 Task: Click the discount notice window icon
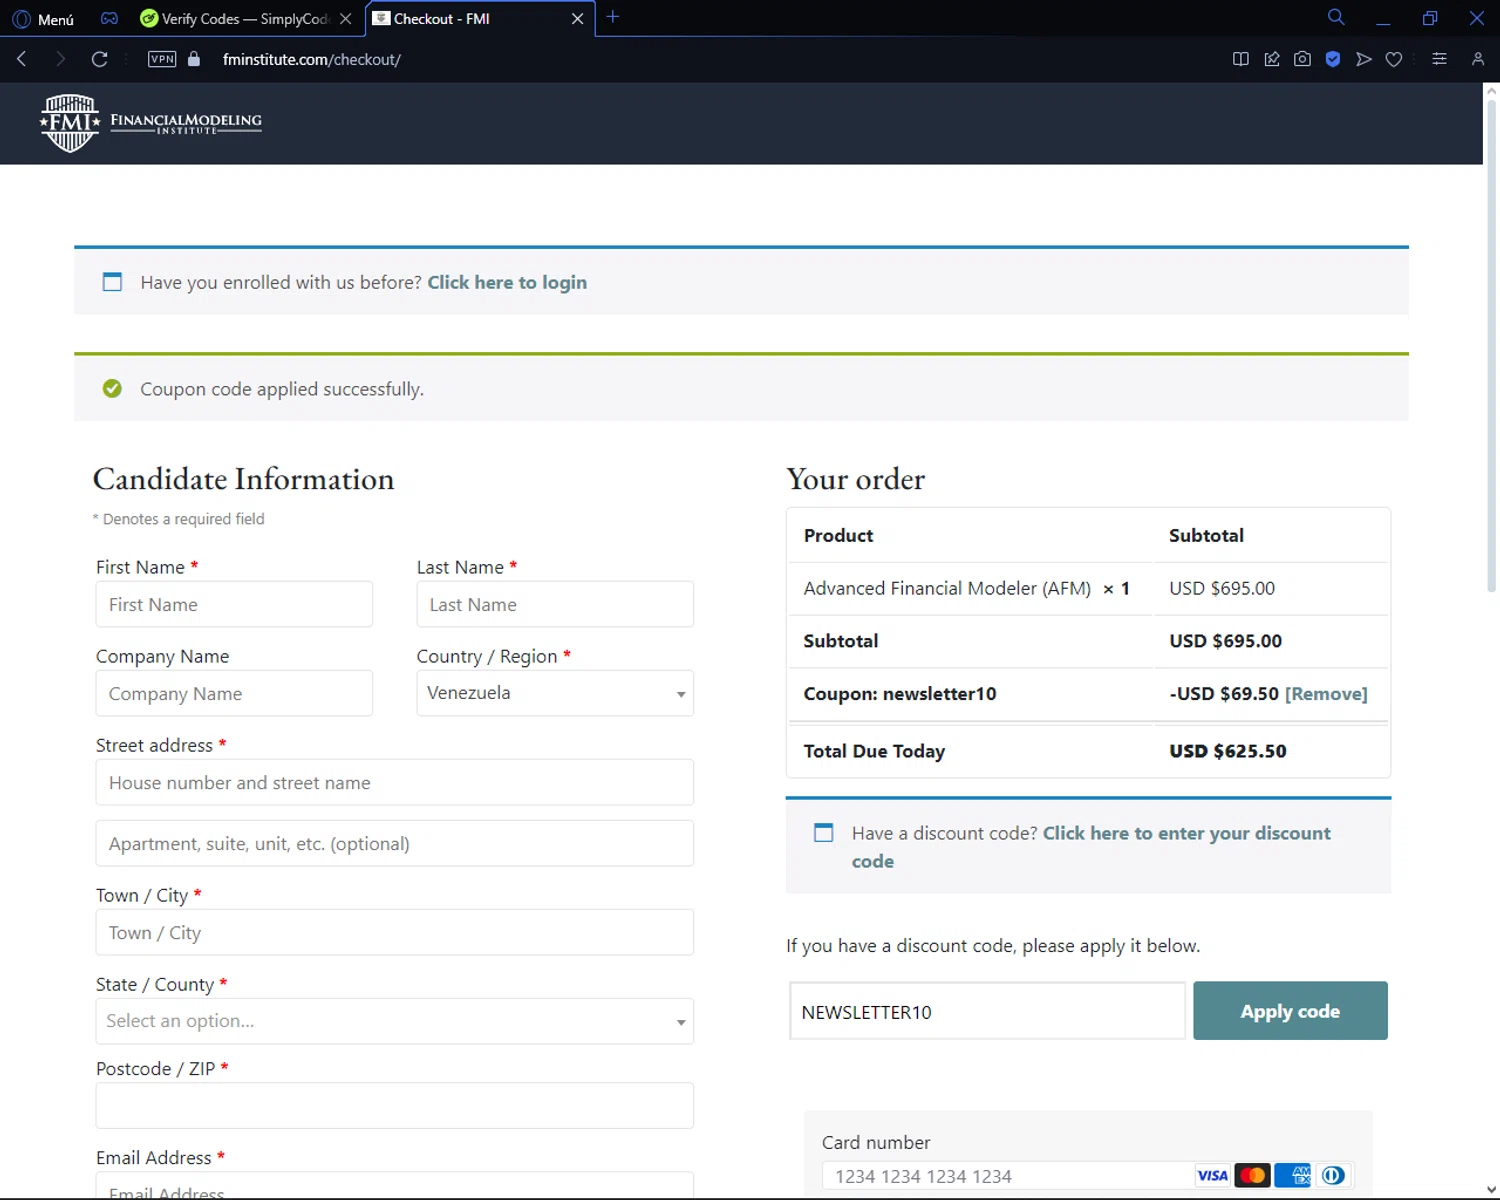tap(824, 832)
